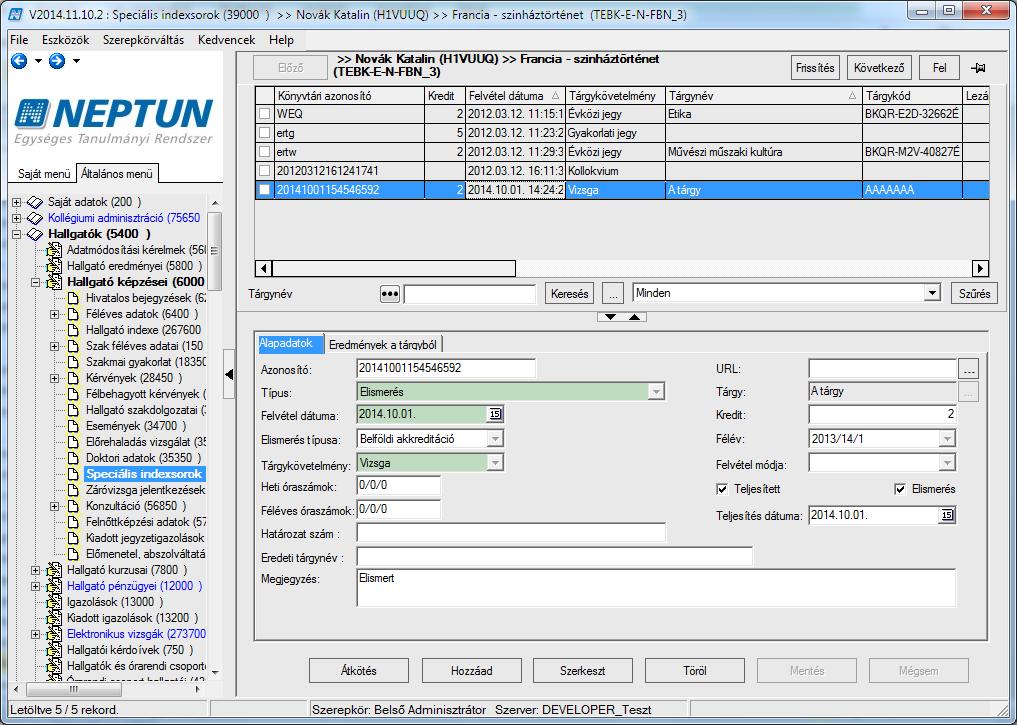The height and width of the screenshot is (725, 1017).
Task: Click the Szűrés button
Action: coord(974,293)
